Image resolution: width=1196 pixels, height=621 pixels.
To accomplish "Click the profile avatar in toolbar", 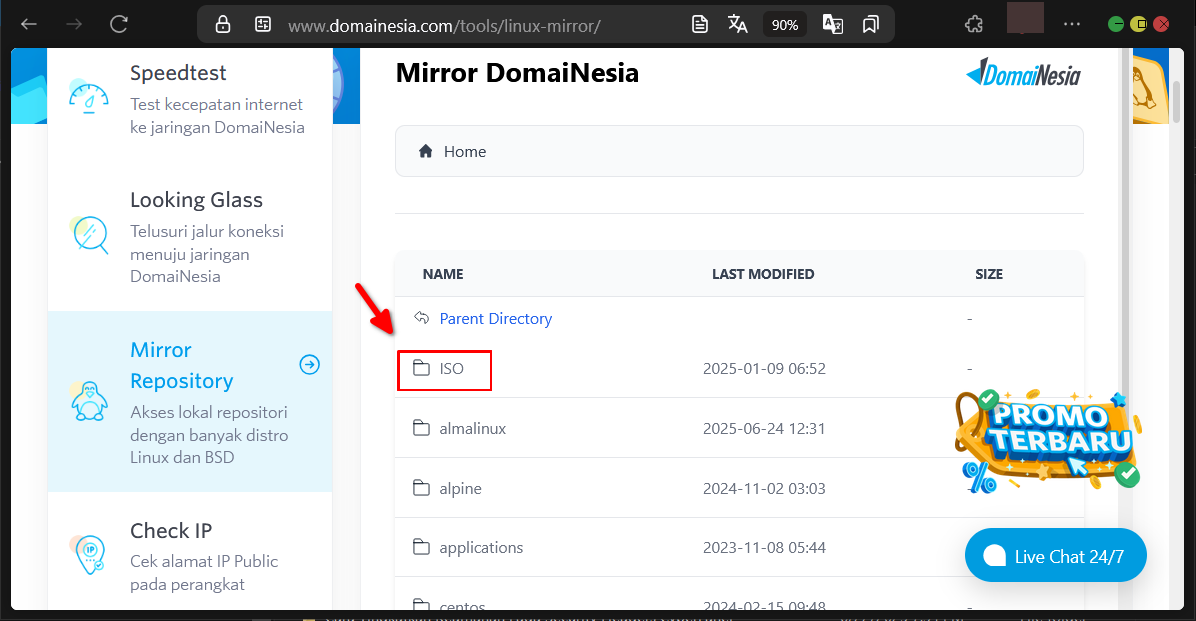I will [1025, 18].
